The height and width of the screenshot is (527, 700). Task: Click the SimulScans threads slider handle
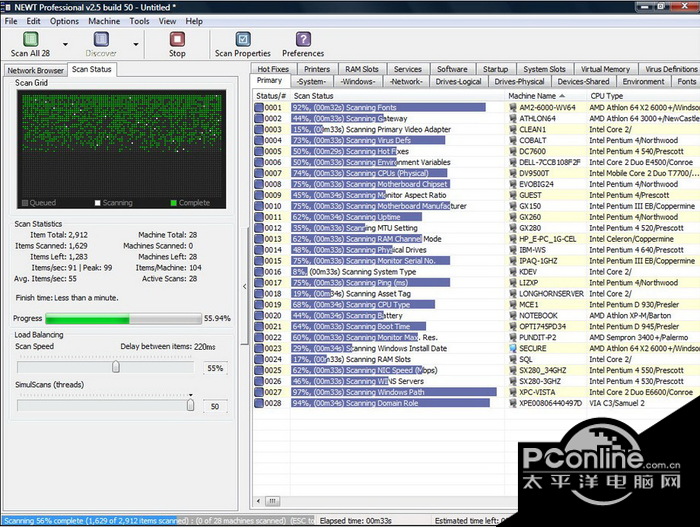[x=190, y=406]
